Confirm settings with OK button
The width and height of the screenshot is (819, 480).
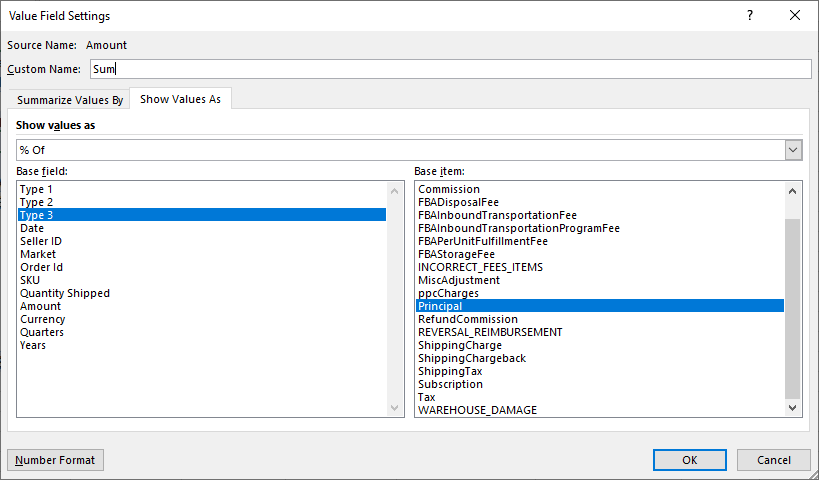tap(689, 460)
